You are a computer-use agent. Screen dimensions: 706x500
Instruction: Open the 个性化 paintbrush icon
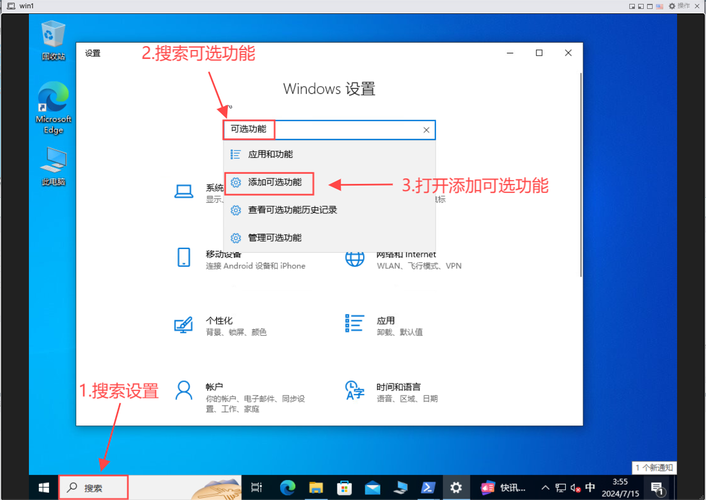[184, 324]
